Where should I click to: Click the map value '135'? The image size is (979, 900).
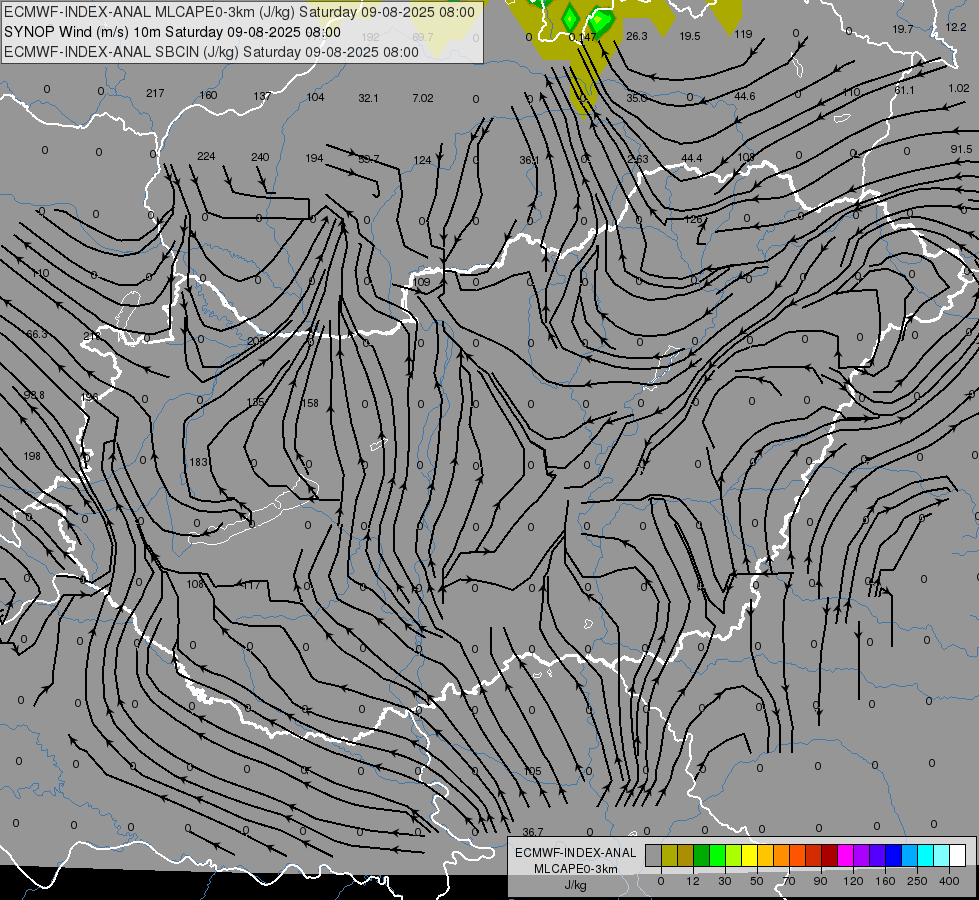pyautogui.click(x=255, y=402)
